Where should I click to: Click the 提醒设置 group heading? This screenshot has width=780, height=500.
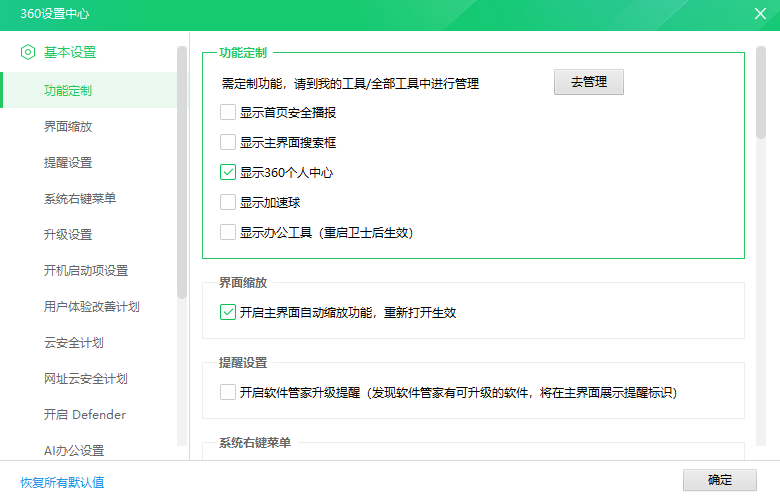[x=243, y=363]
